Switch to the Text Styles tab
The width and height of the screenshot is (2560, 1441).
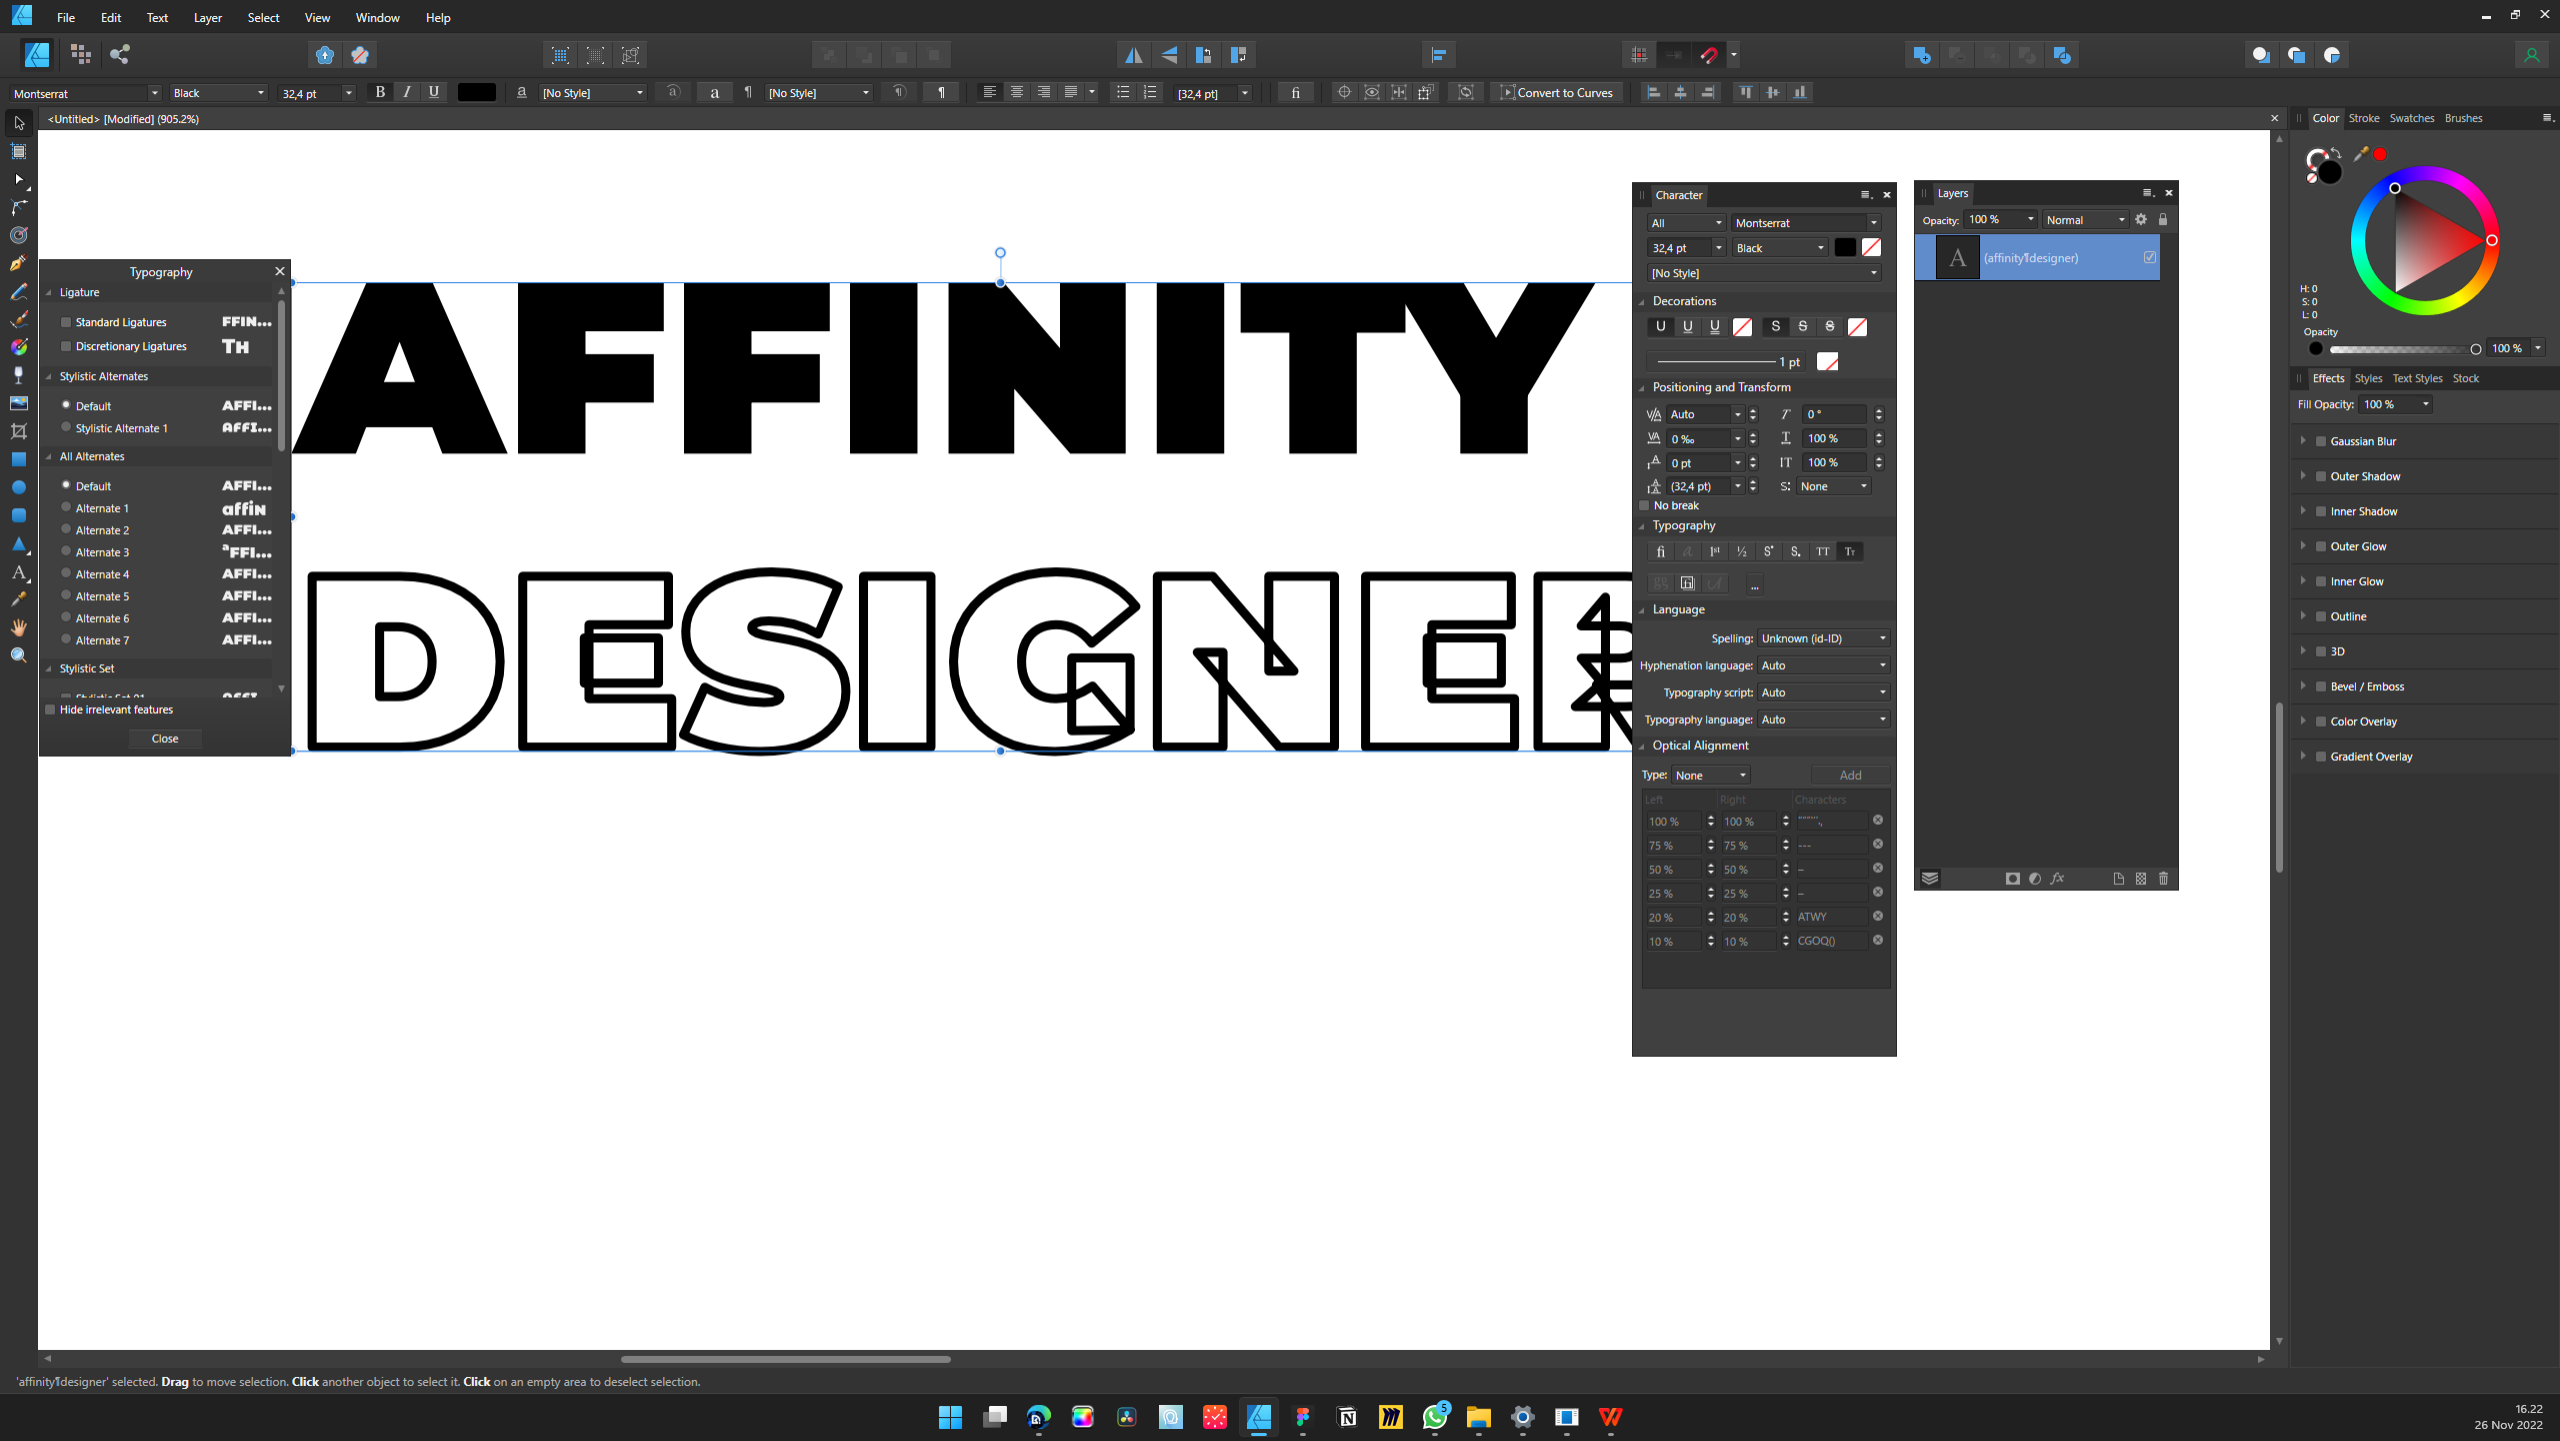point(2417,378)
